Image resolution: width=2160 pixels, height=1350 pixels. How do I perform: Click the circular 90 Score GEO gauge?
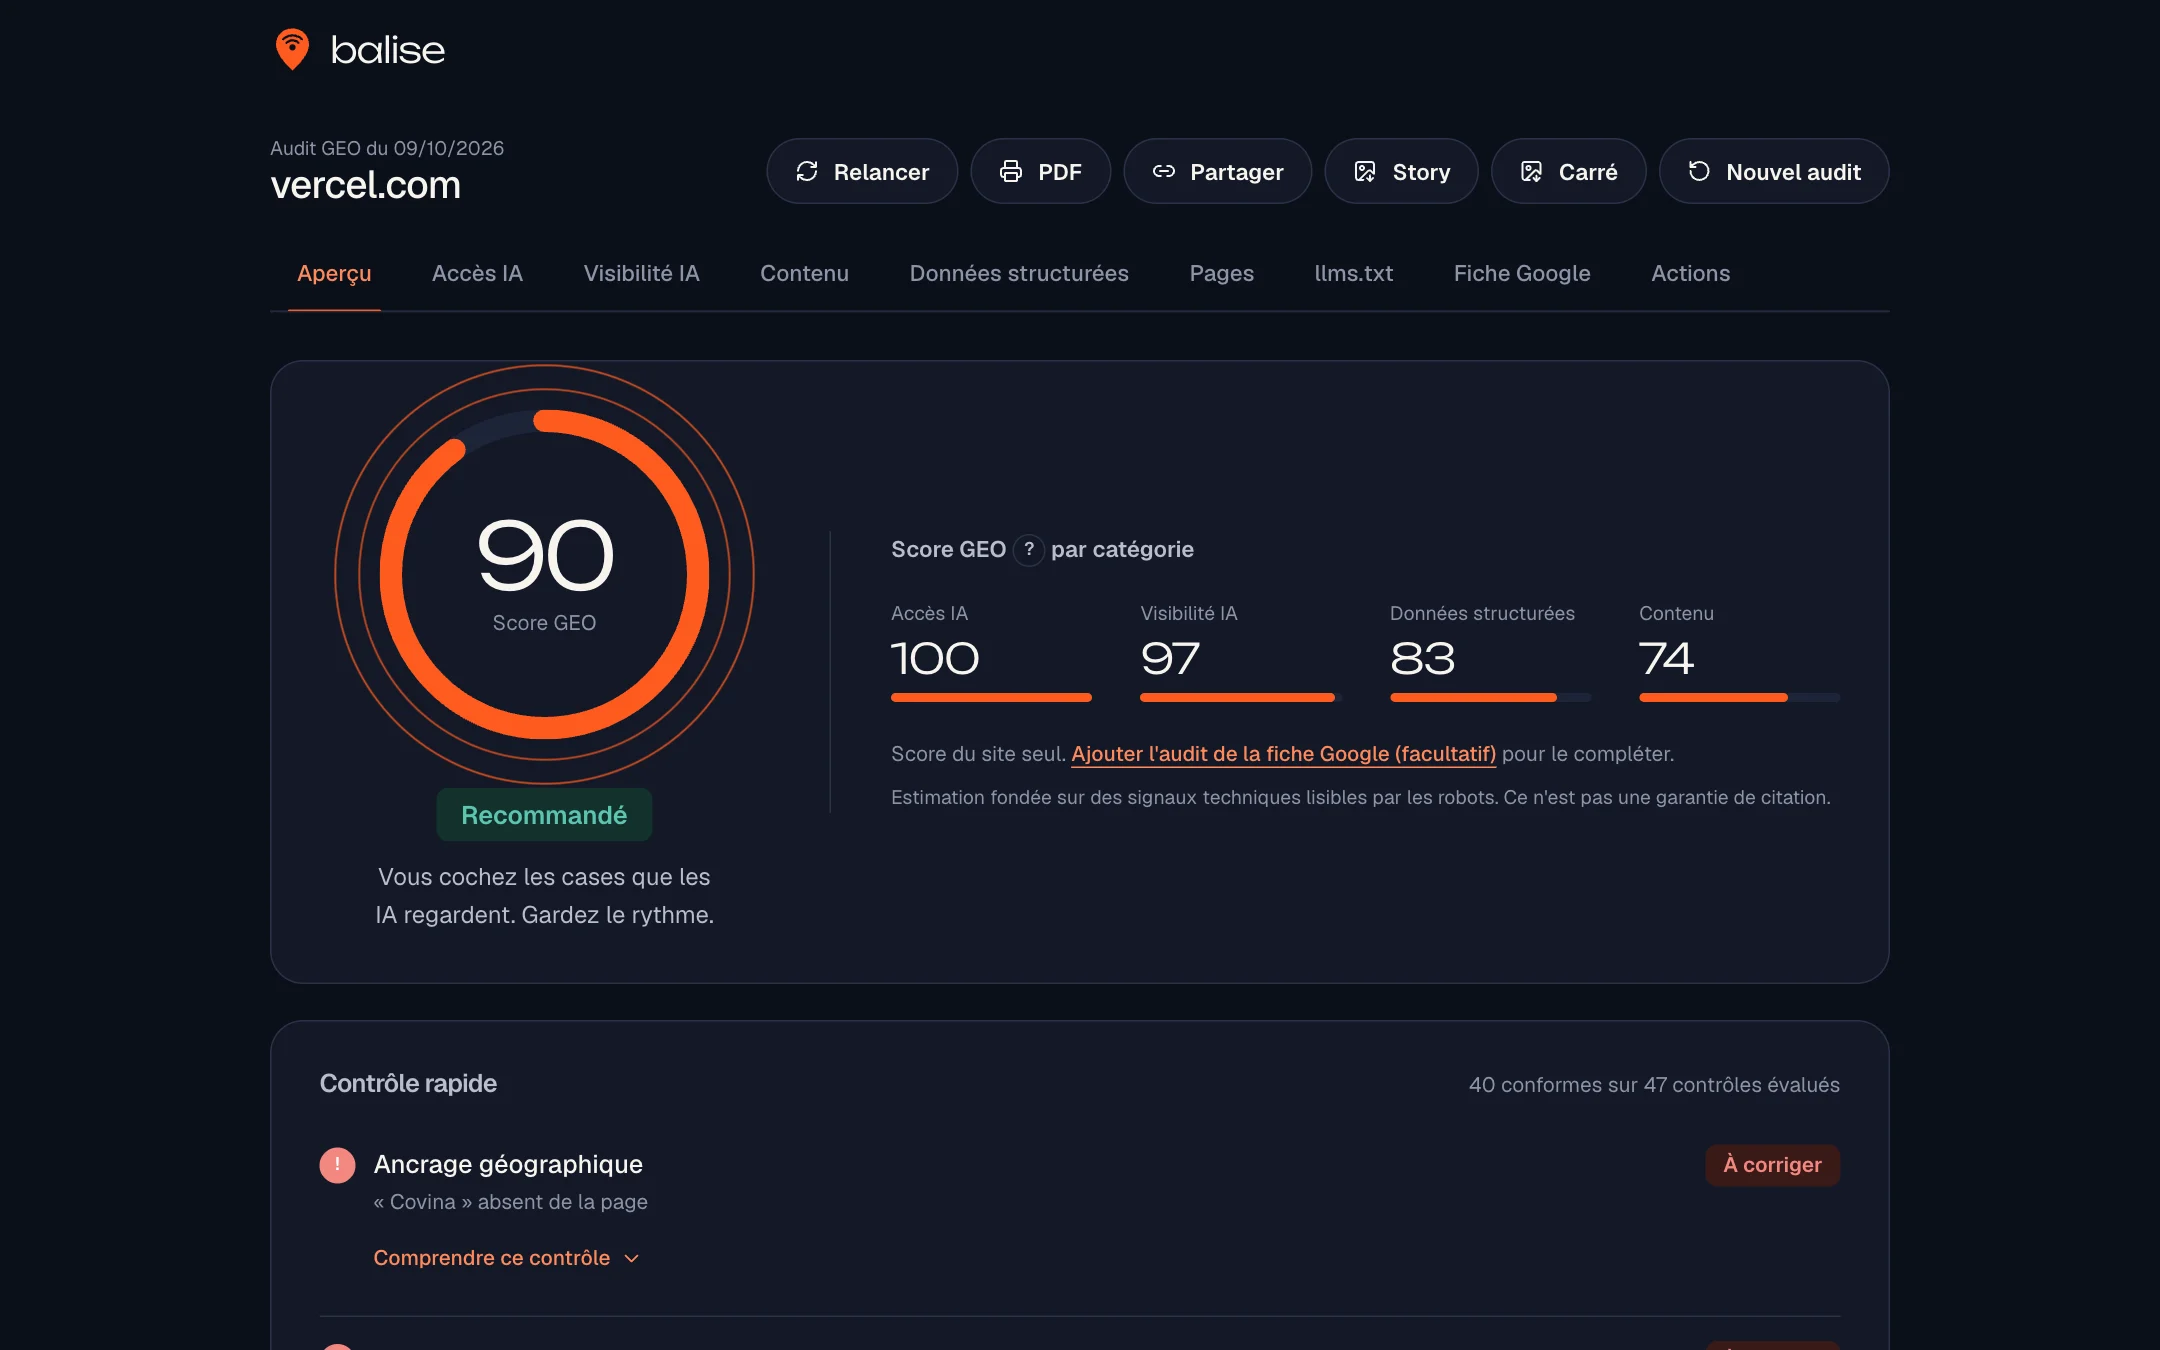[x=544, y=574]
